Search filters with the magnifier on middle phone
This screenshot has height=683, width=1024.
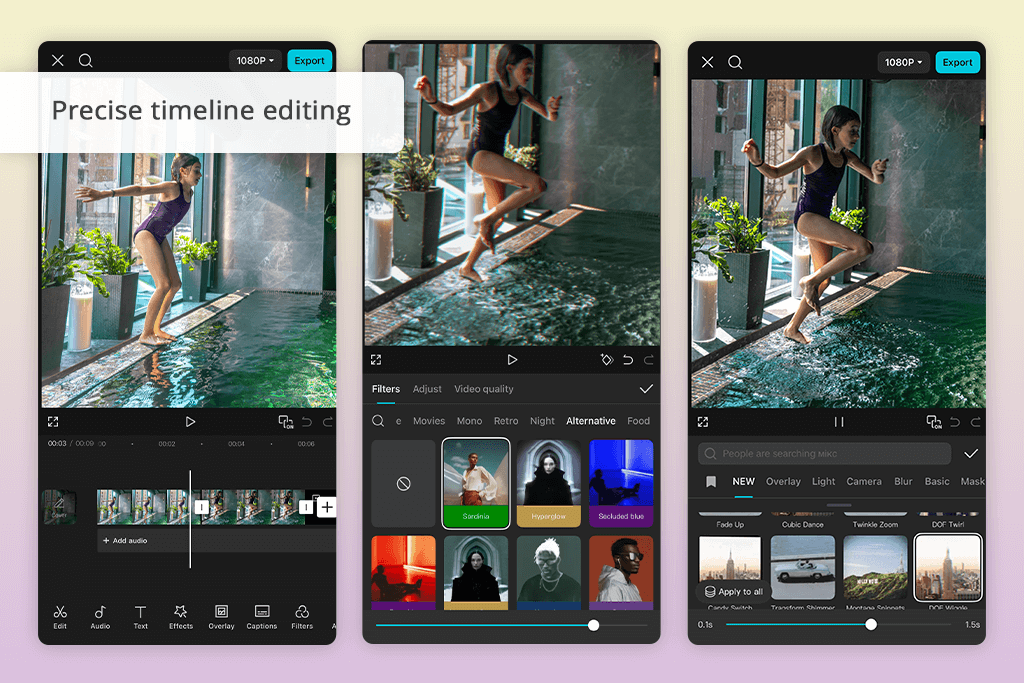coord(378,421)
